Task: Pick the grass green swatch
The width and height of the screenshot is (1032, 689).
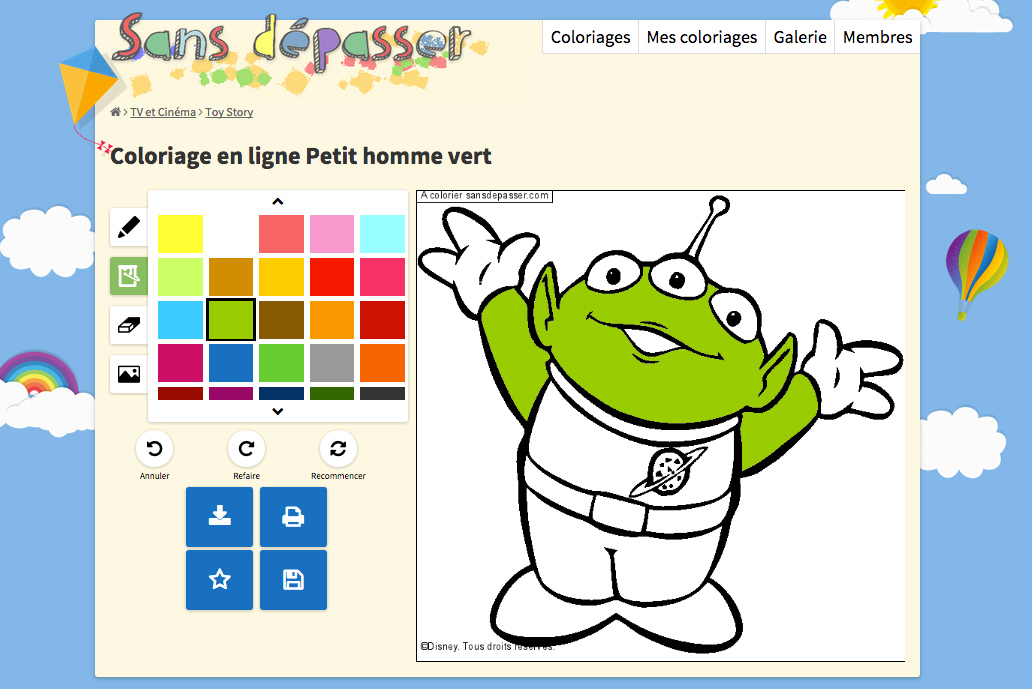Action: pos(281,363)
